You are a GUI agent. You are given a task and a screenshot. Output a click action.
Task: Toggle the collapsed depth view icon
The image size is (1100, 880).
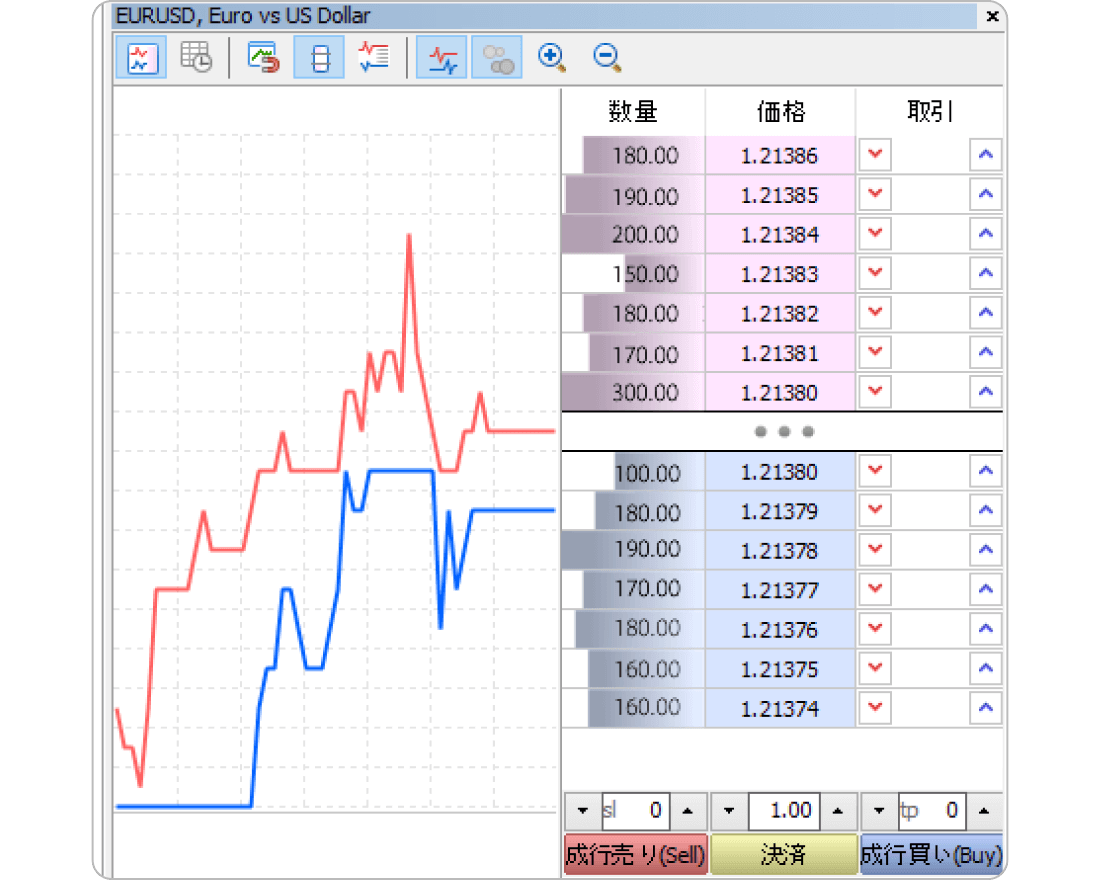(x=319, y=58)
